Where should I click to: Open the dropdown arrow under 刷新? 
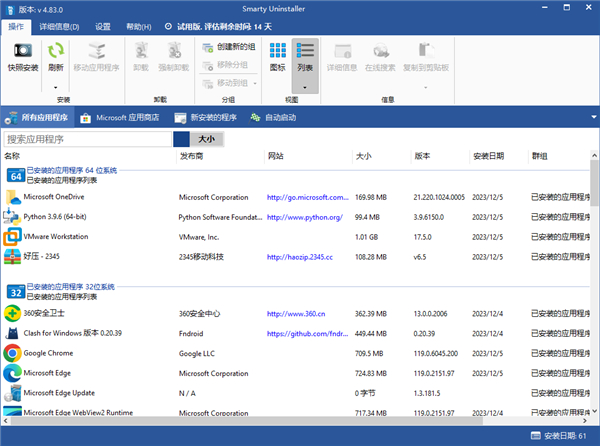click(x=56, y=86)
